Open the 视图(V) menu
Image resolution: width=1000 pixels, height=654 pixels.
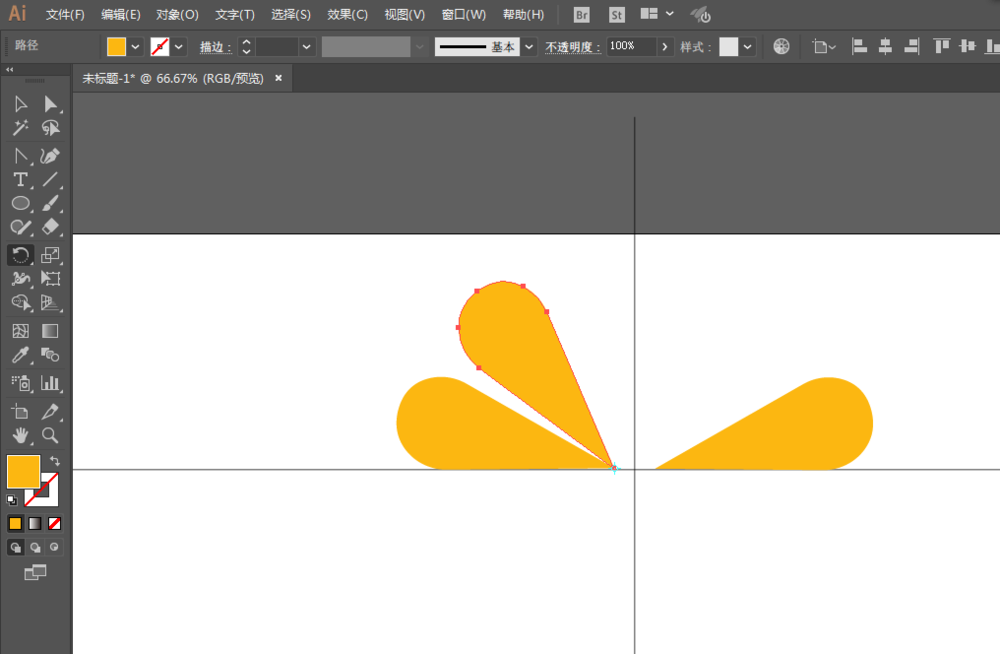pyautogui.click(x=404, y=15)
